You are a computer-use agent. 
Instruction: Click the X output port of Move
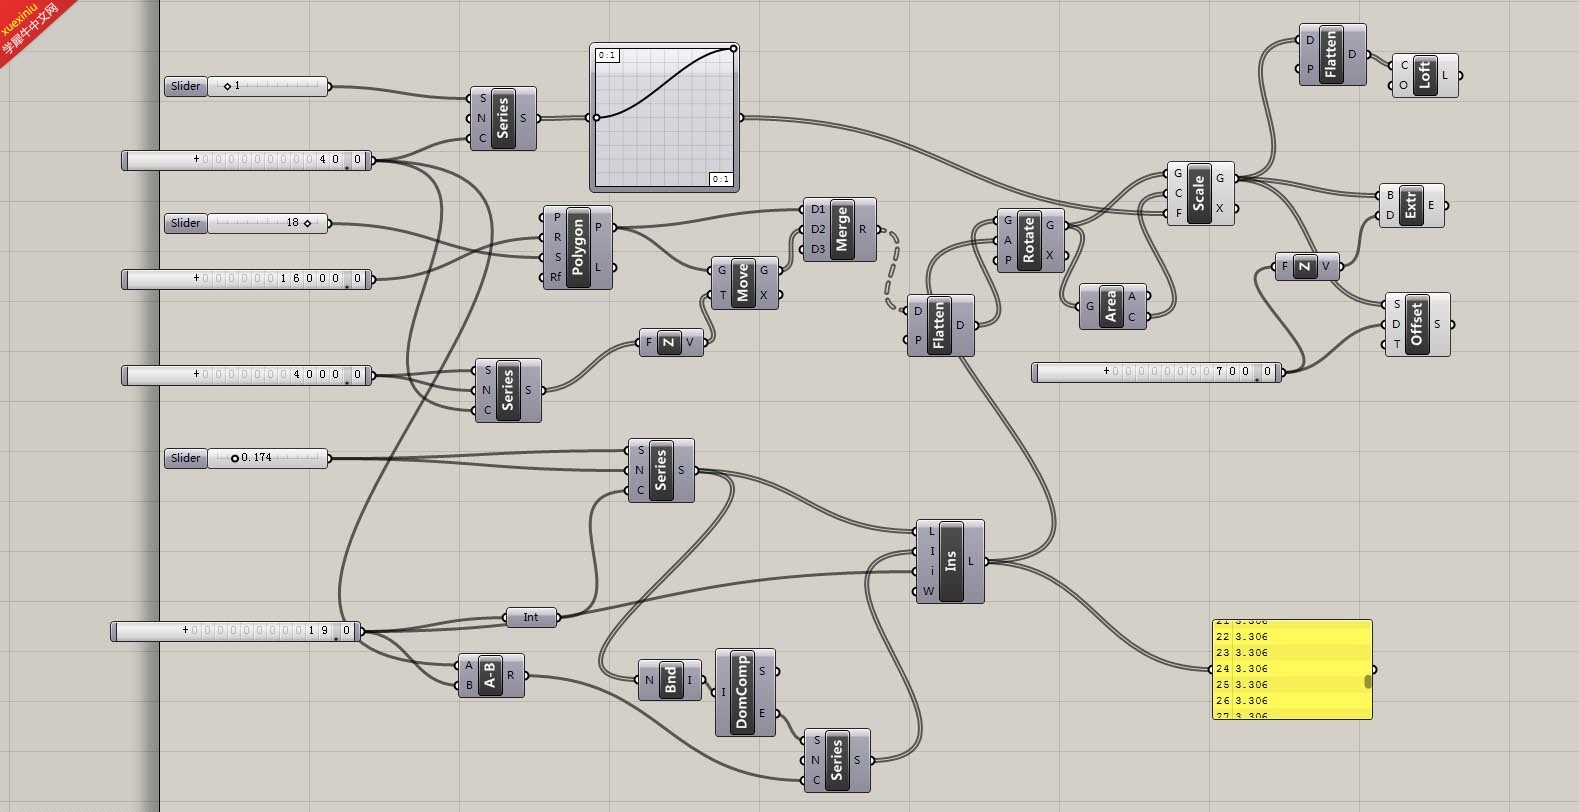[764, 295]
